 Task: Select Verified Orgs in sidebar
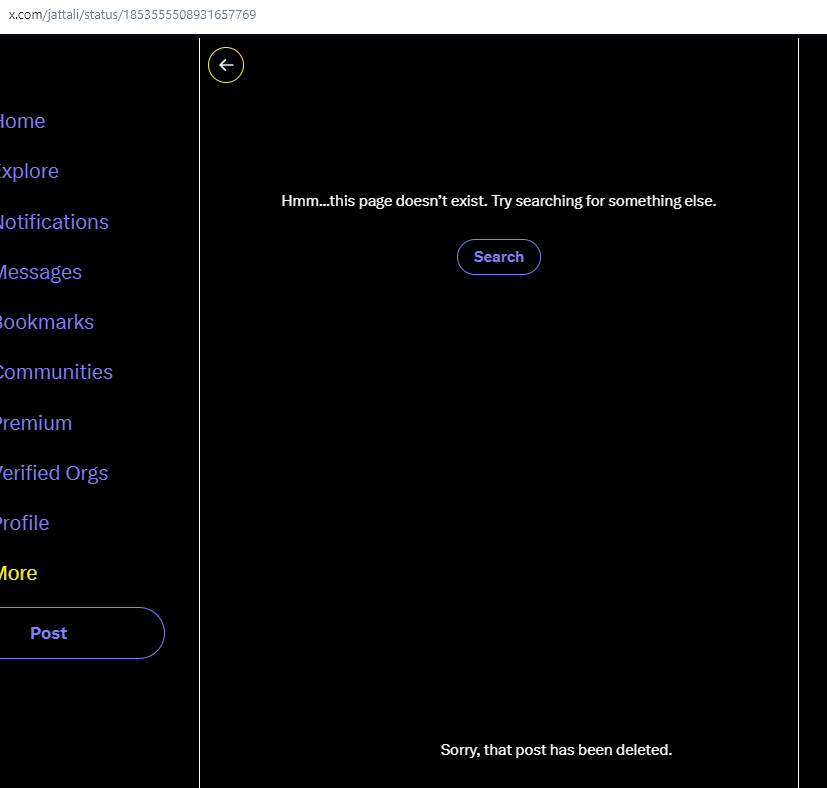click(x=53, y=473)
